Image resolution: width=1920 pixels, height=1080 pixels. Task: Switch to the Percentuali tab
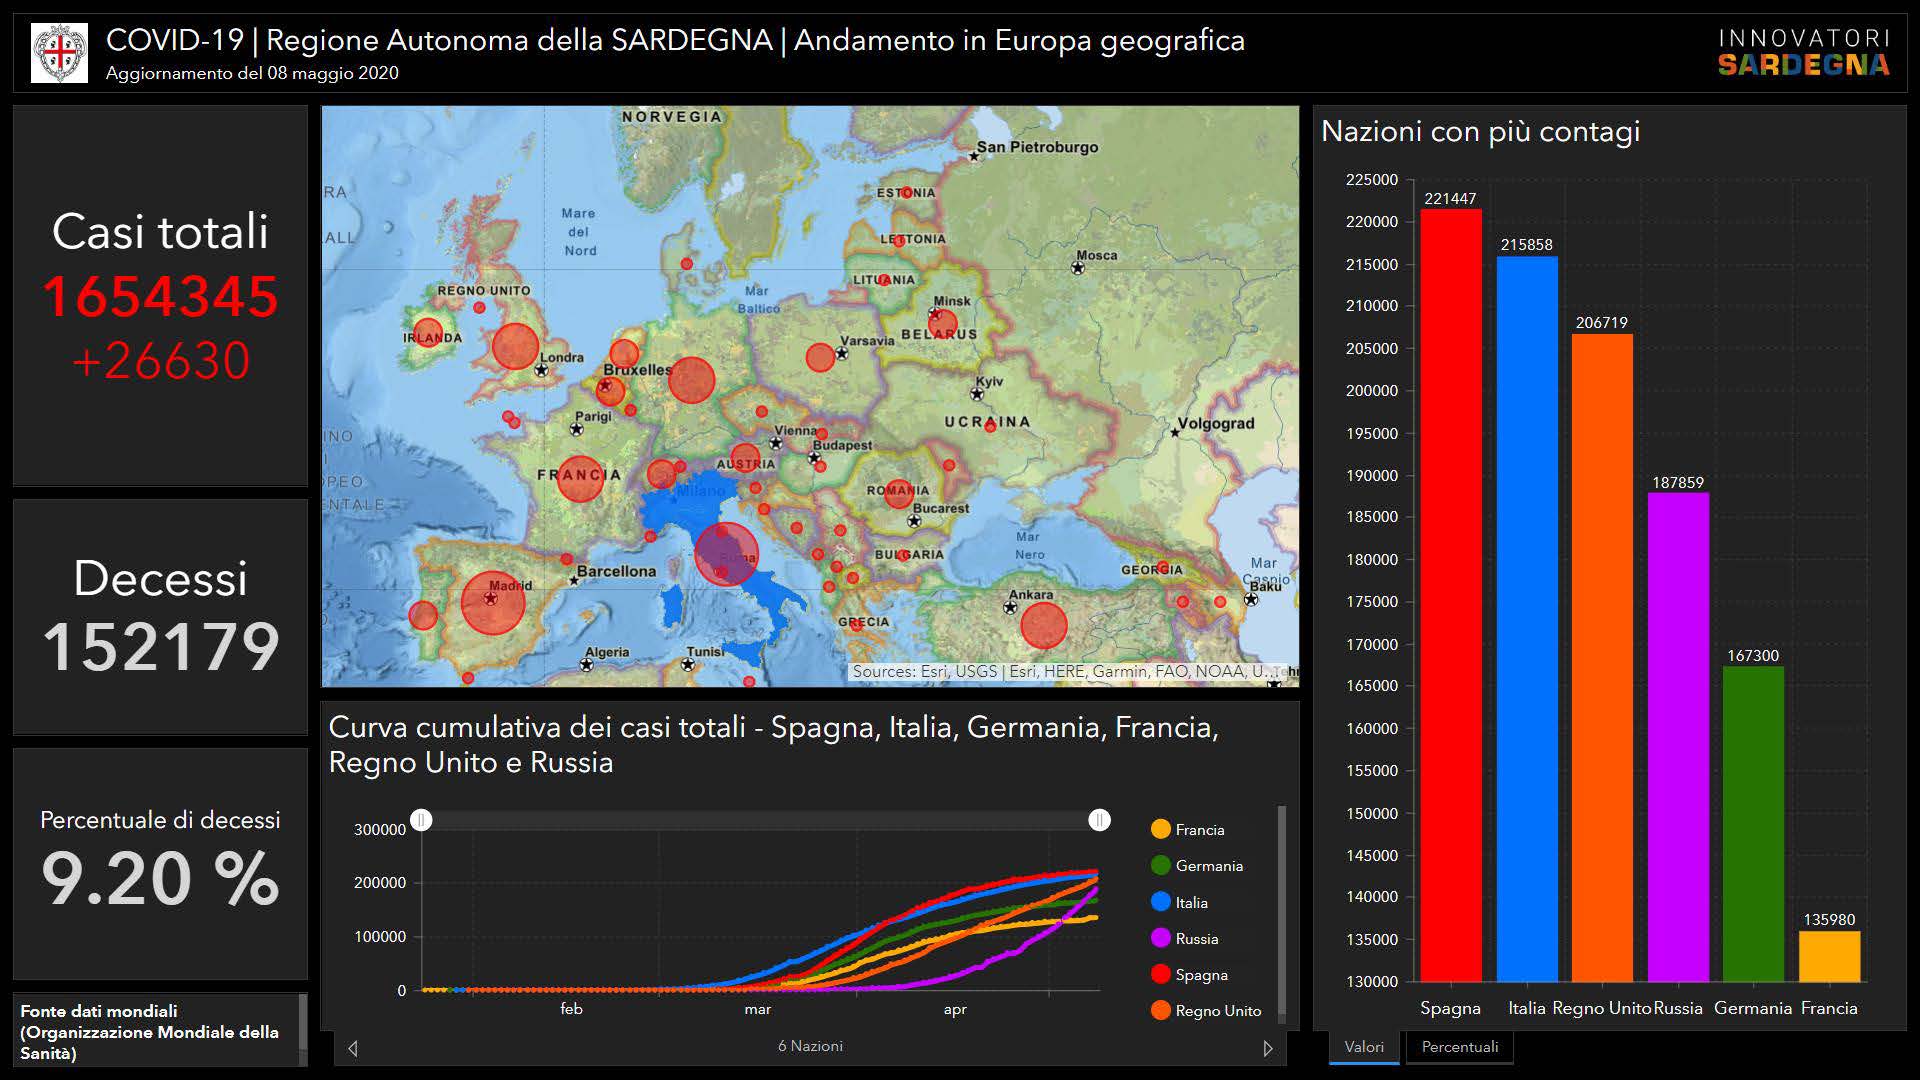click(x=1459, y=1047)
